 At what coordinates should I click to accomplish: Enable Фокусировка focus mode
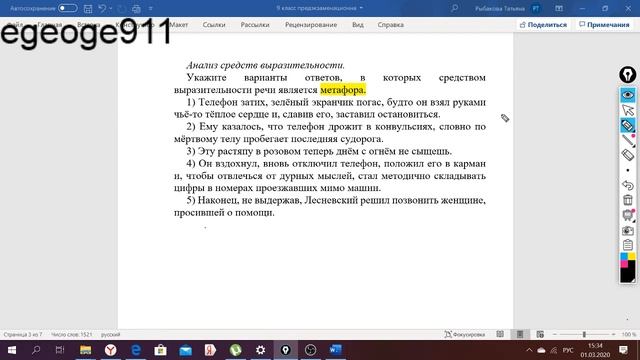(464, 335)
